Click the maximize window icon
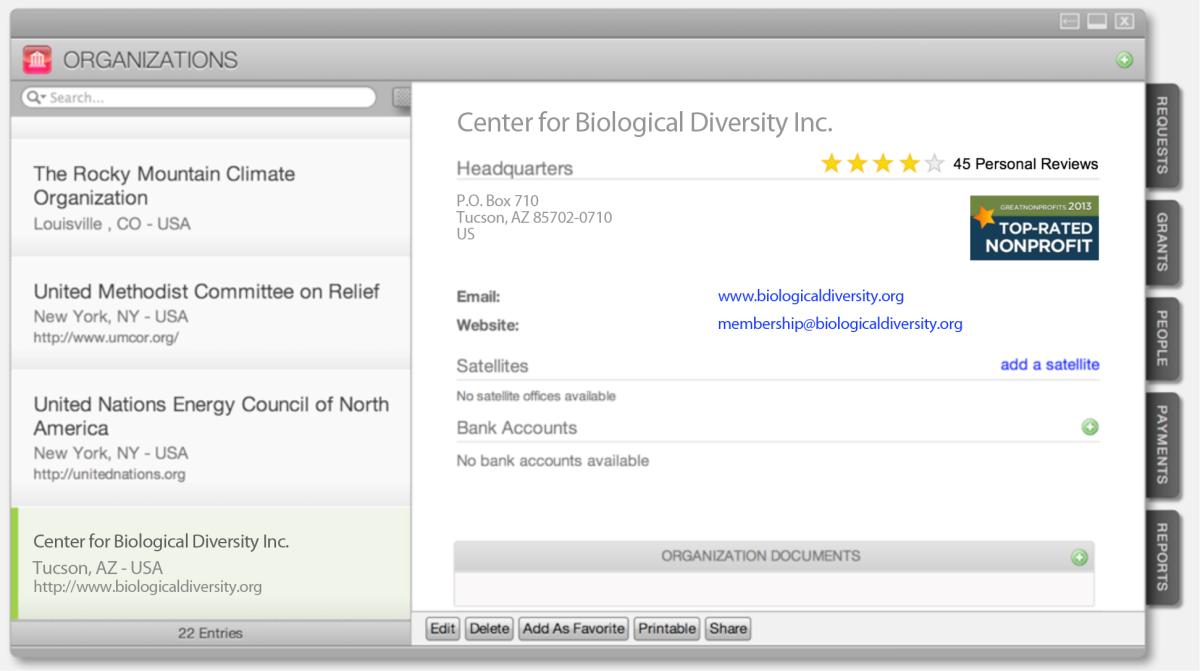Viewport: 1200px width, 671px height. click(1097, 21)
